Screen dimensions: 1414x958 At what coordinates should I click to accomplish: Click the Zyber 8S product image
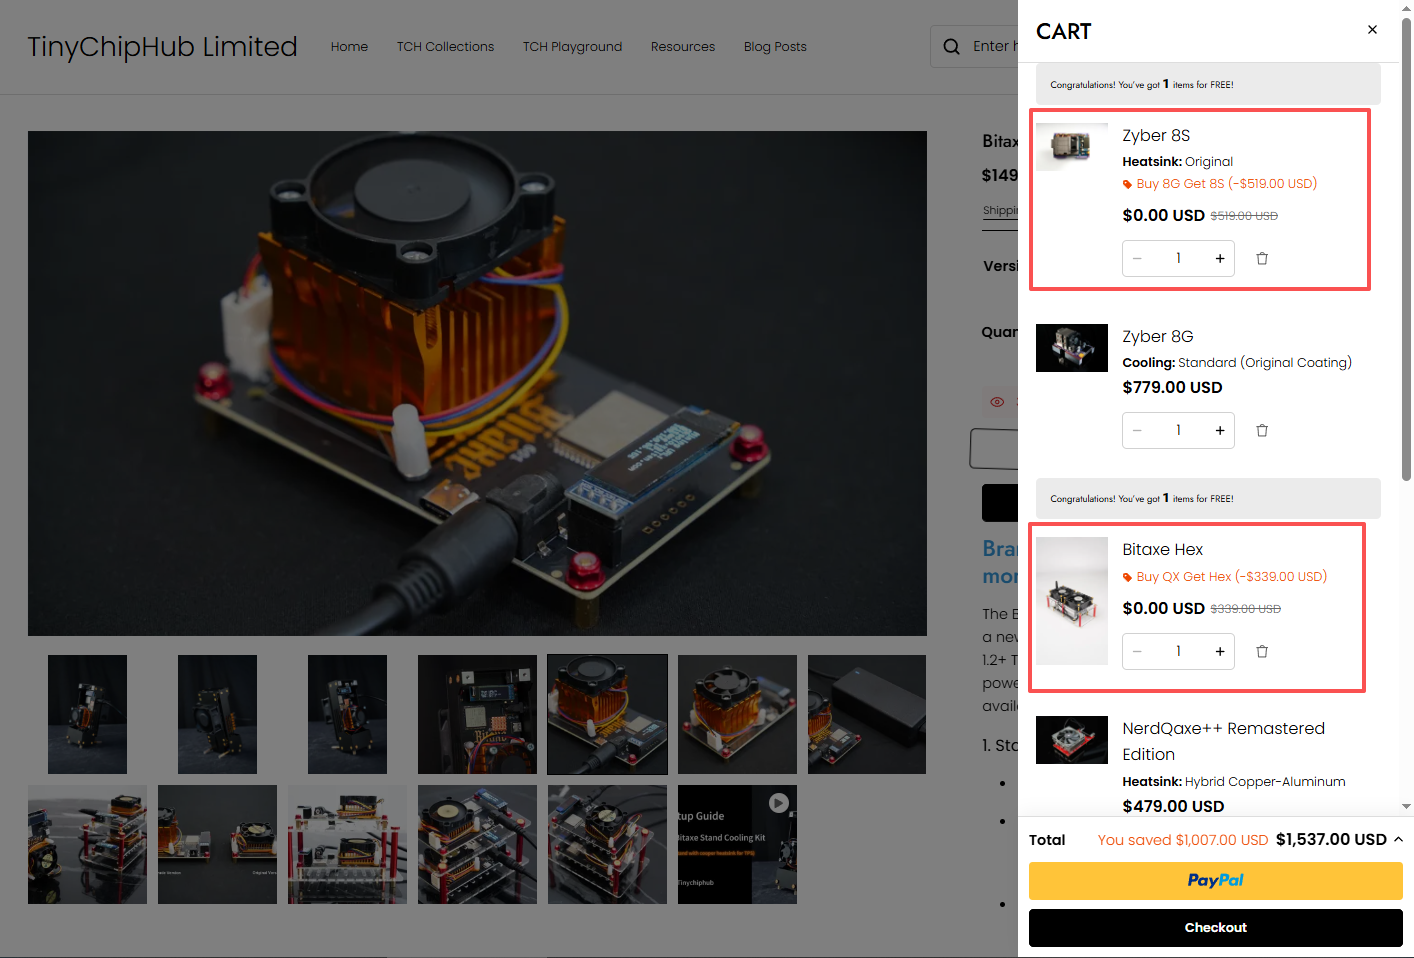click(x=1071, y=147)
